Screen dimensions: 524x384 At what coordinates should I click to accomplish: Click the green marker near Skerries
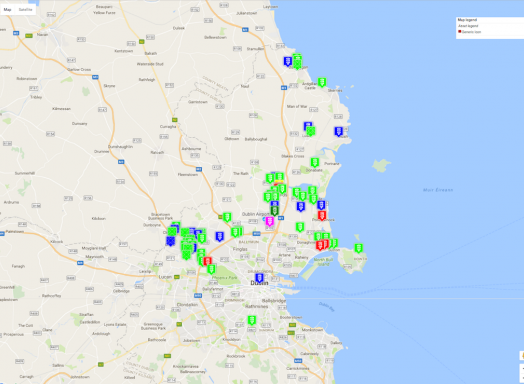coord(322,82)
